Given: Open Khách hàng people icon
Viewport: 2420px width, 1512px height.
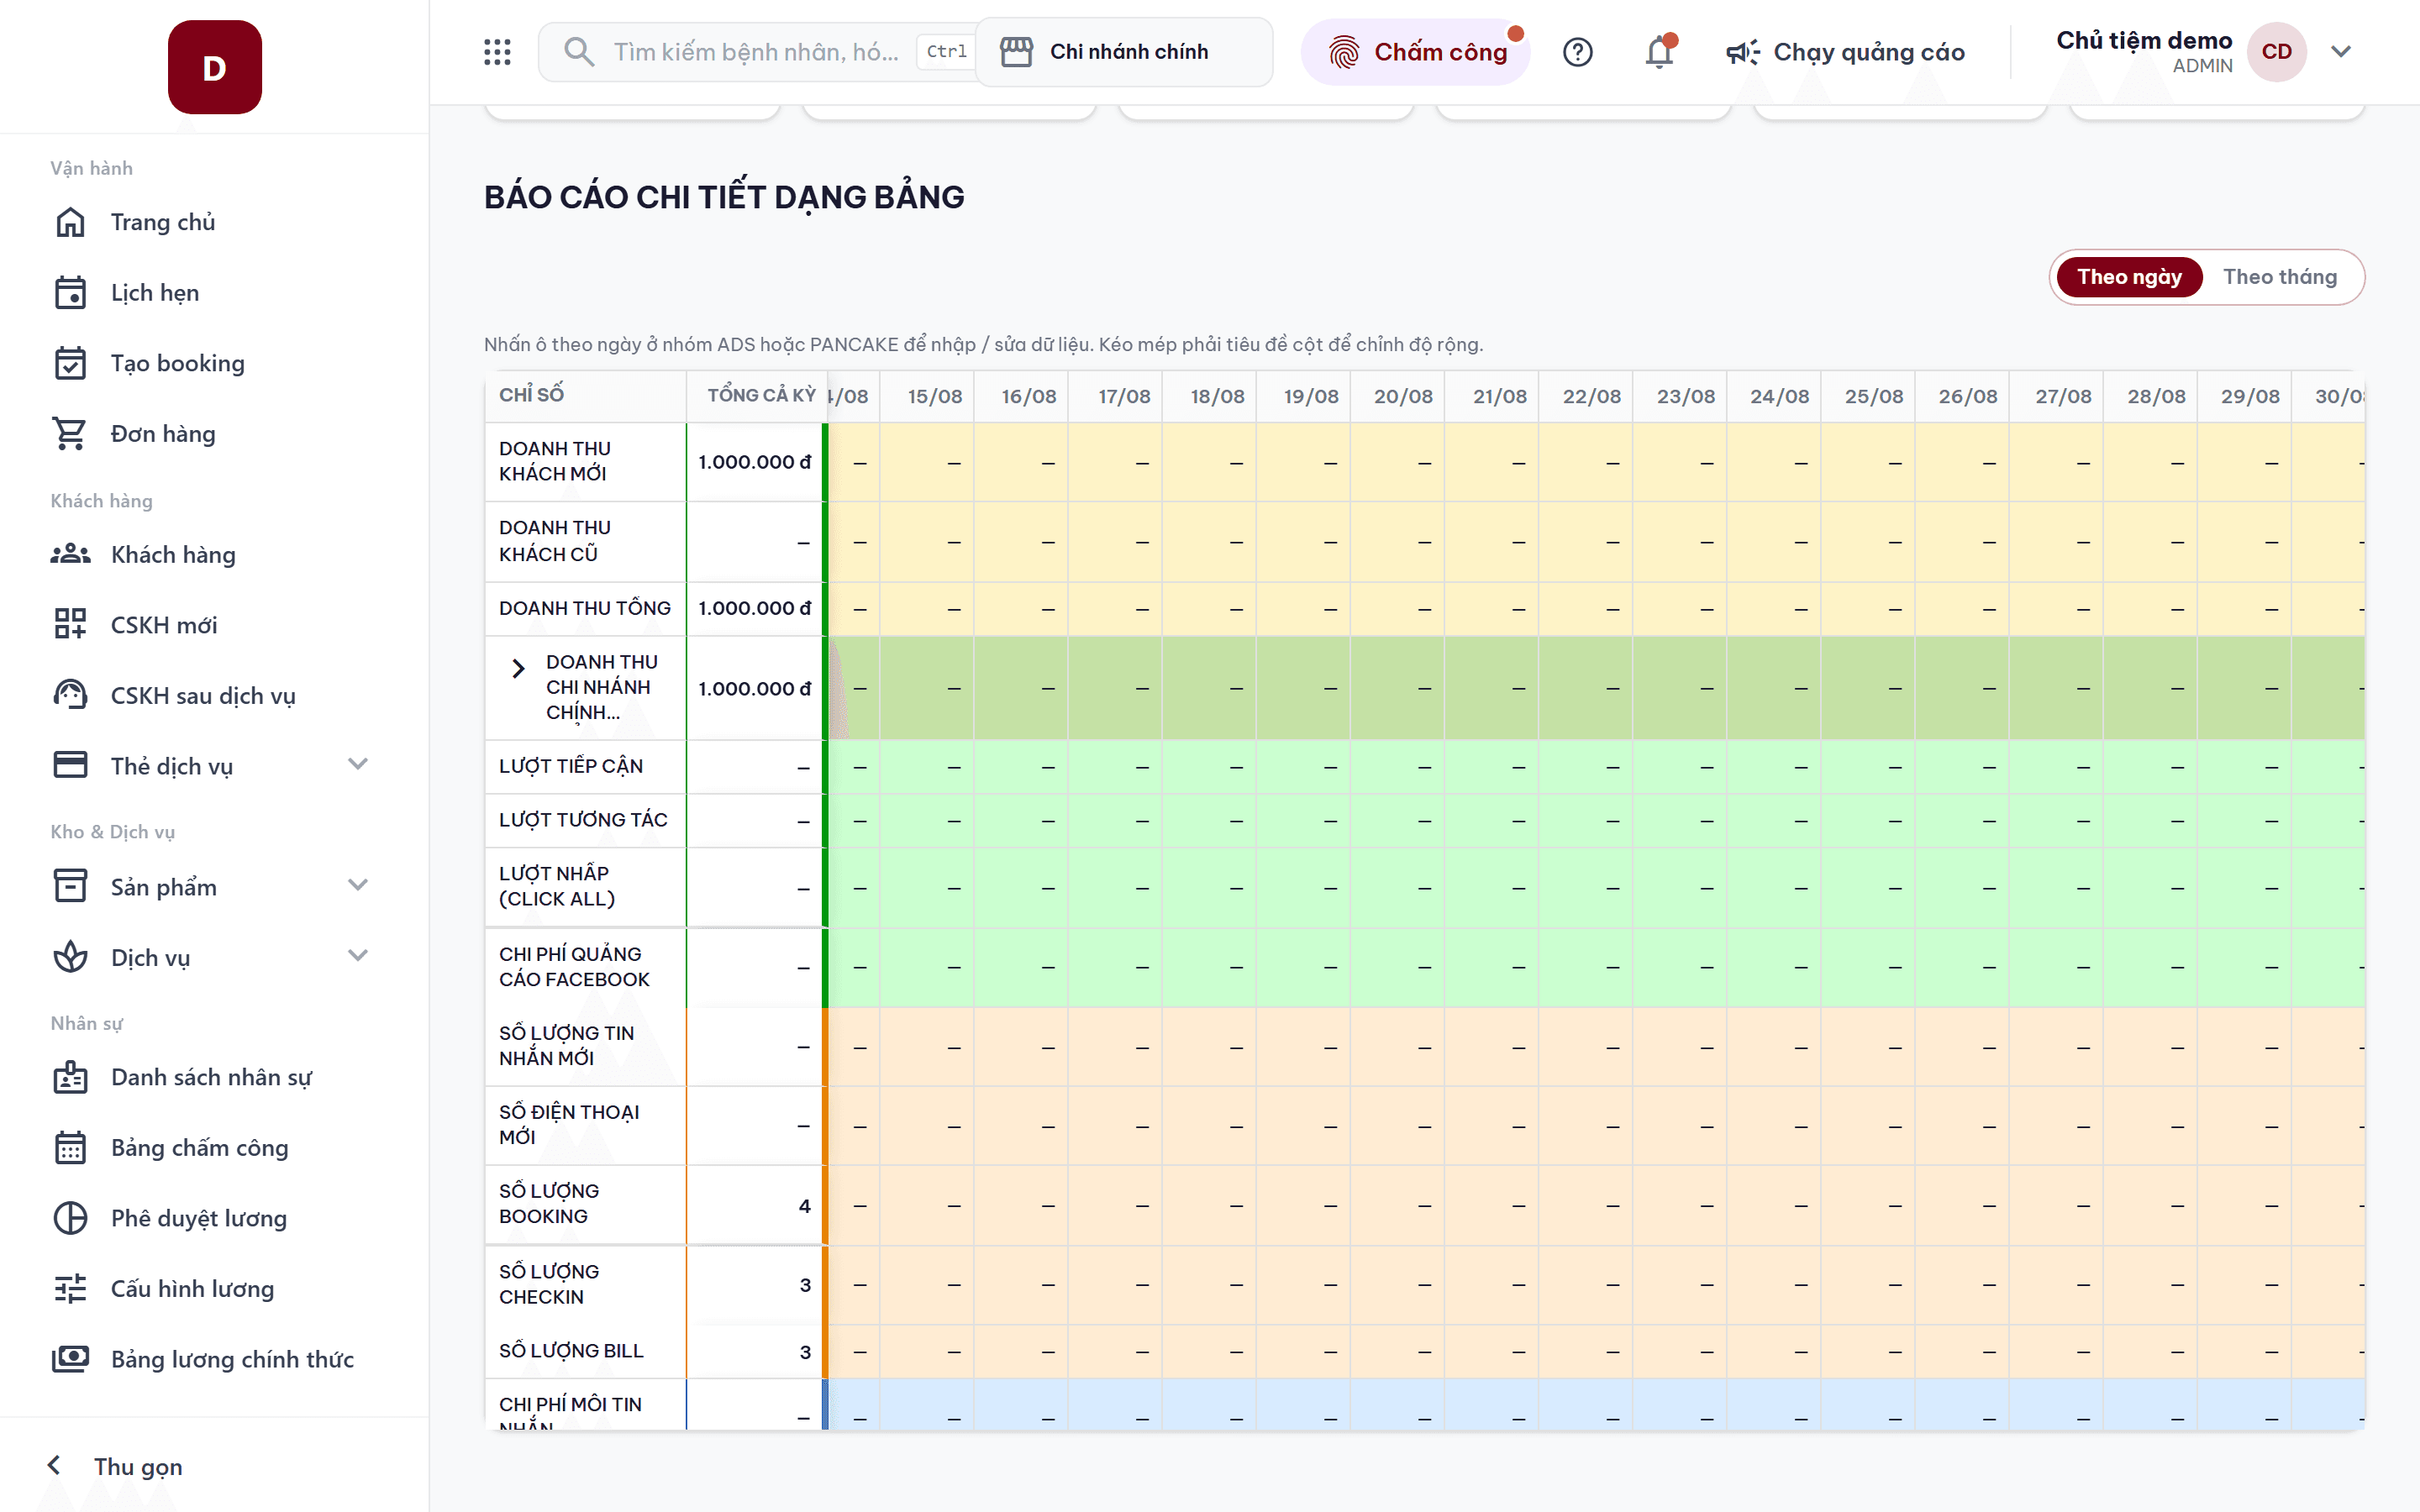Looking at the screenshot, I should (x=70, y=554).
